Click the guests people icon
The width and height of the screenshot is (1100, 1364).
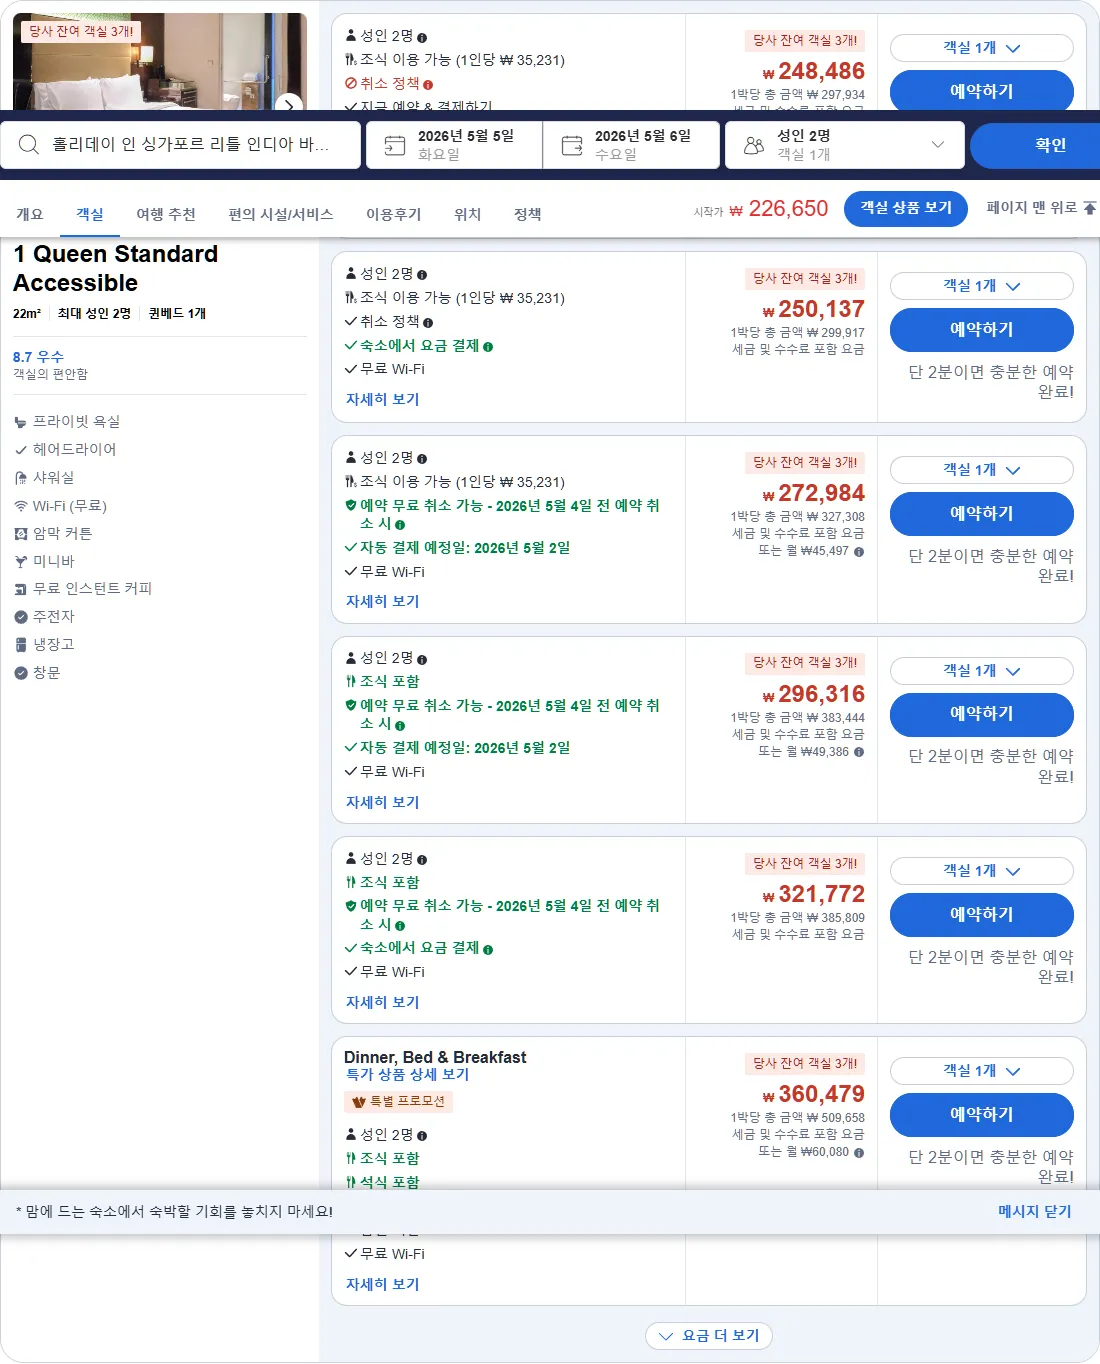tap(754, 146)
